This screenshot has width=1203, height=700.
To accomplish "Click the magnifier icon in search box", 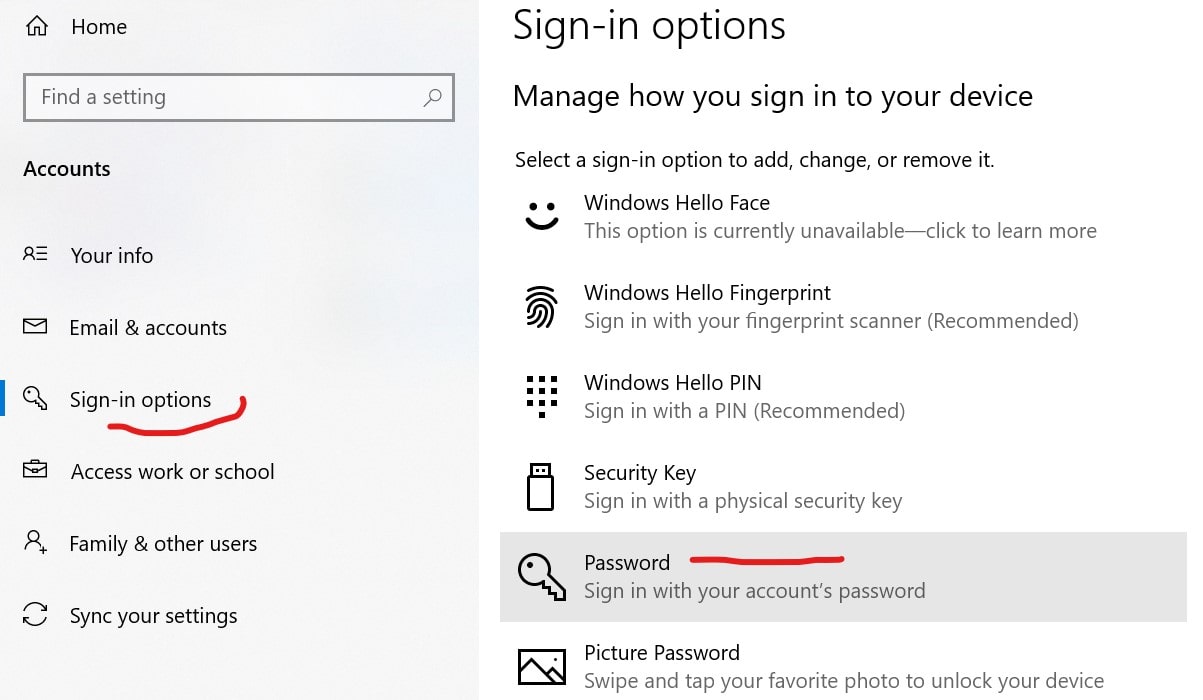I will pos(432,97).
